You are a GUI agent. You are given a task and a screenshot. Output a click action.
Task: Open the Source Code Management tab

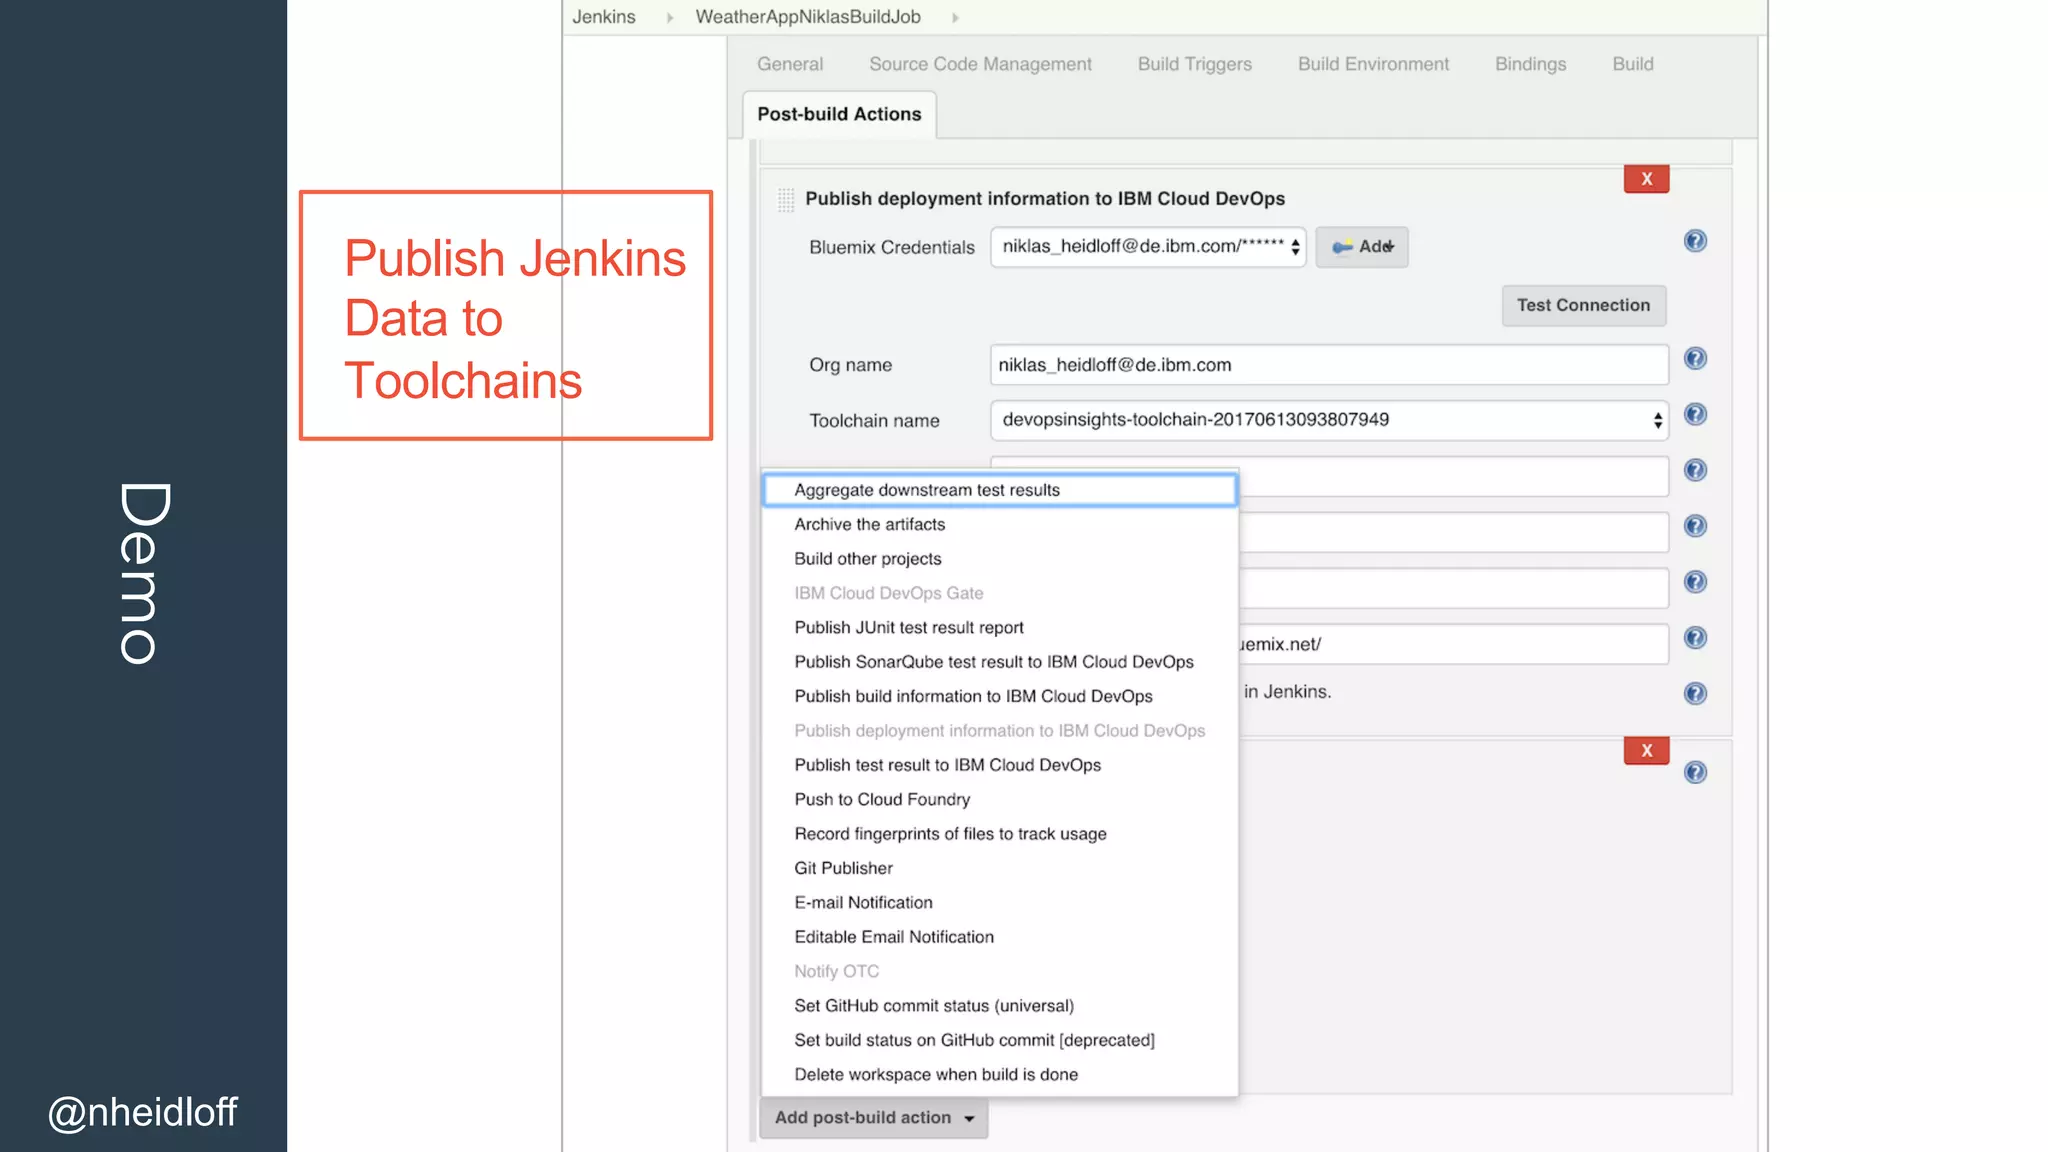980,64
